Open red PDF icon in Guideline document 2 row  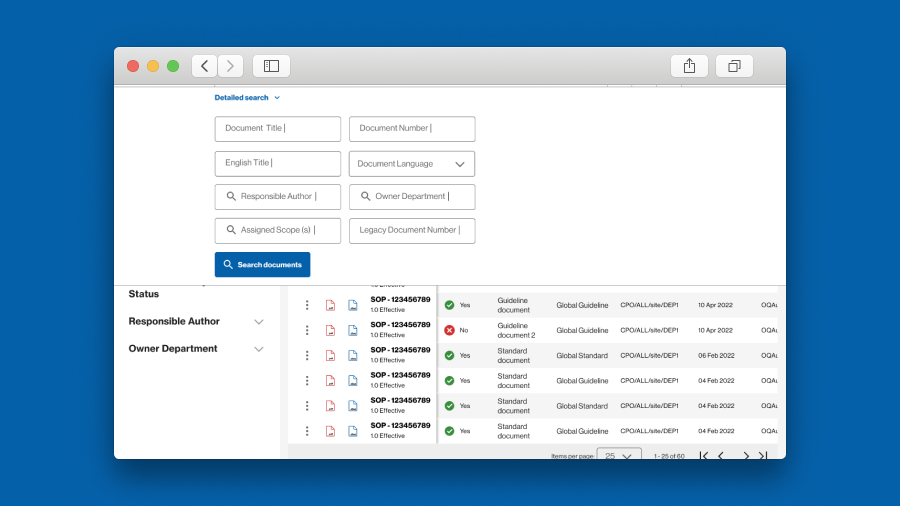tap(330, 330)
